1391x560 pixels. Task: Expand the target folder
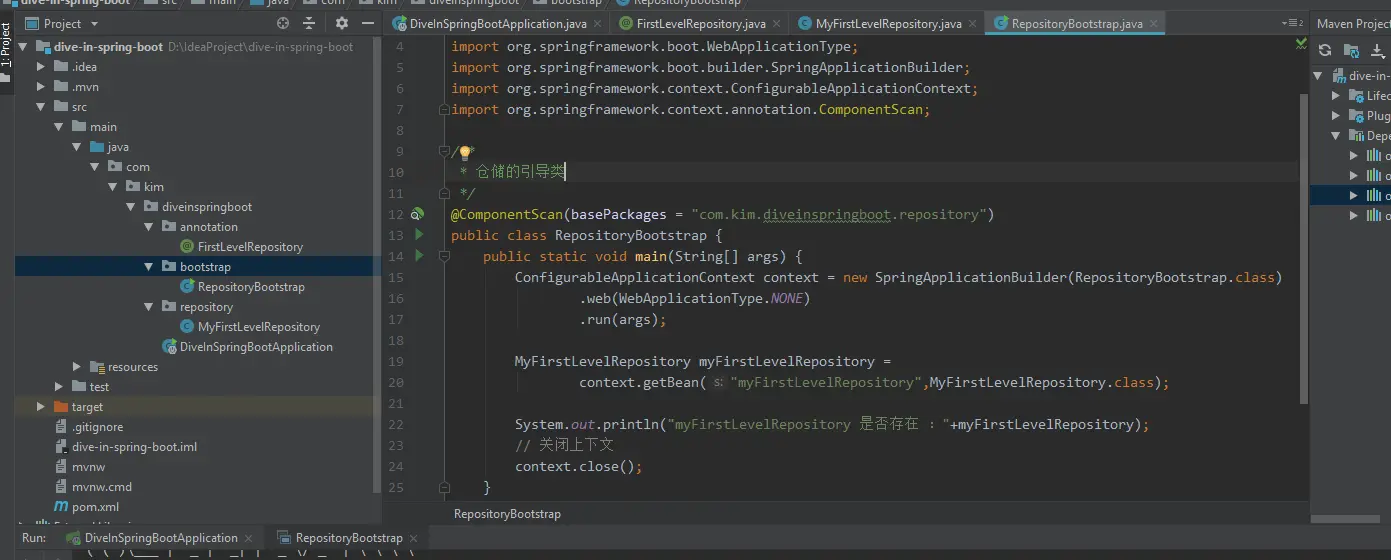[x=41, y=407]
